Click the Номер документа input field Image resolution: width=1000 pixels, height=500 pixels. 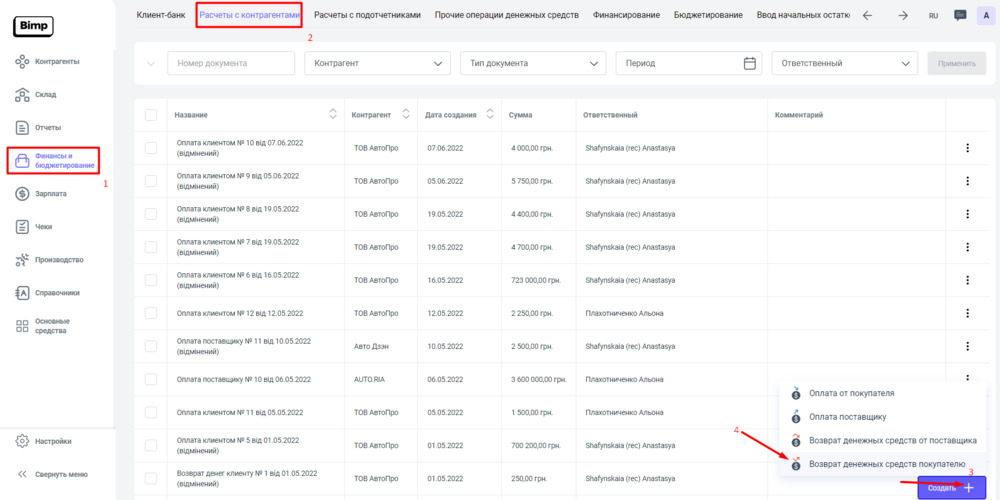click(x=230, y=63)
